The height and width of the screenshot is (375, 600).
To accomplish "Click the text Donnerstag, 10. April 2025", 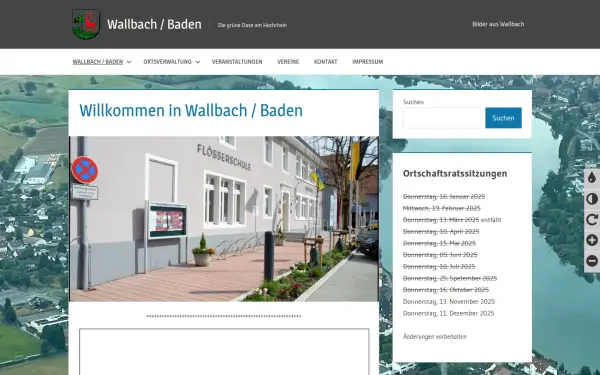I will tap(441, 232).
